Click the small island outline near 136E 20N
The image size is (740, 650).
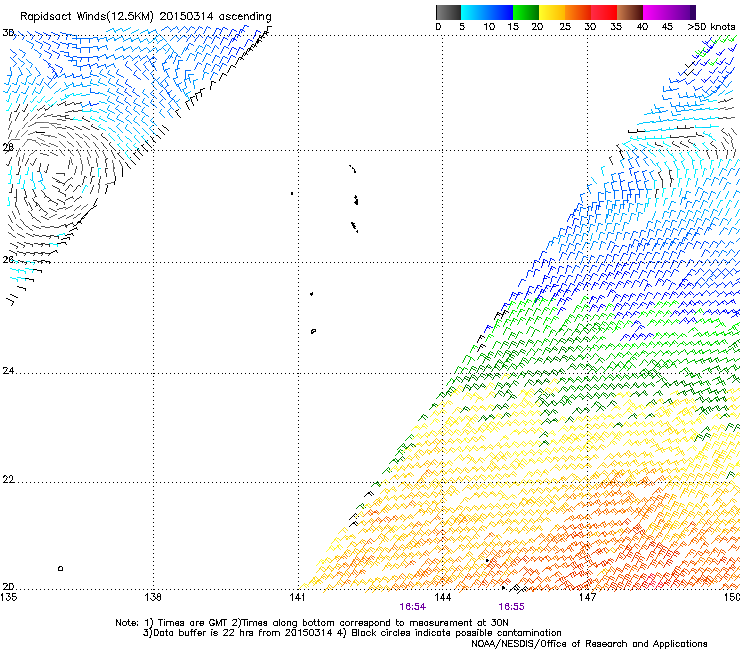tap(60, 568)
